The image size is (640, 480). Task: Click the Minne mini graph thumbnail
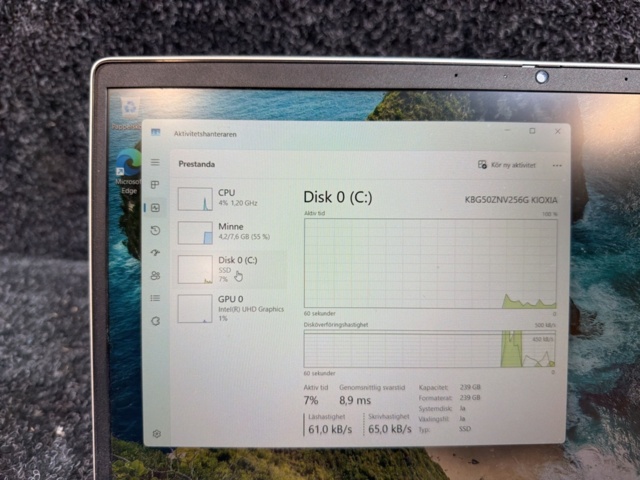pyautogui.click(x=195, y=233)
